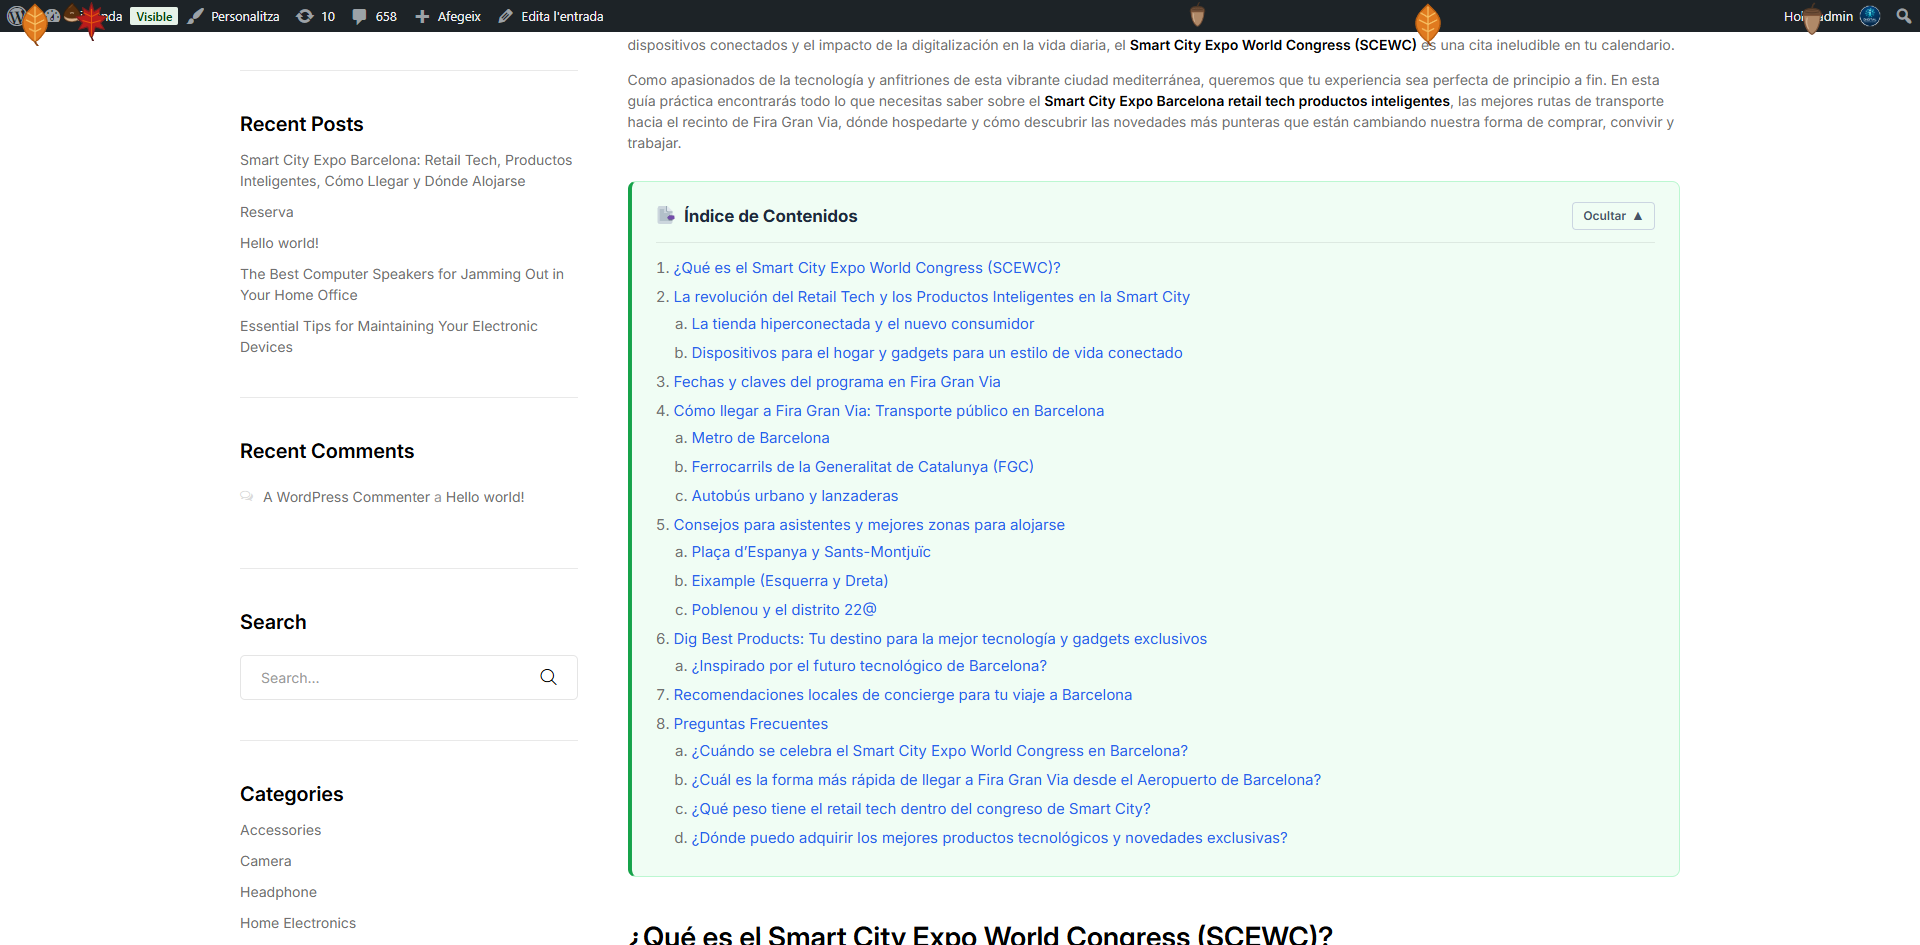Open the Hola, admin account menu
This screenshot has width=1920, height=945.
click(1832, 16)
